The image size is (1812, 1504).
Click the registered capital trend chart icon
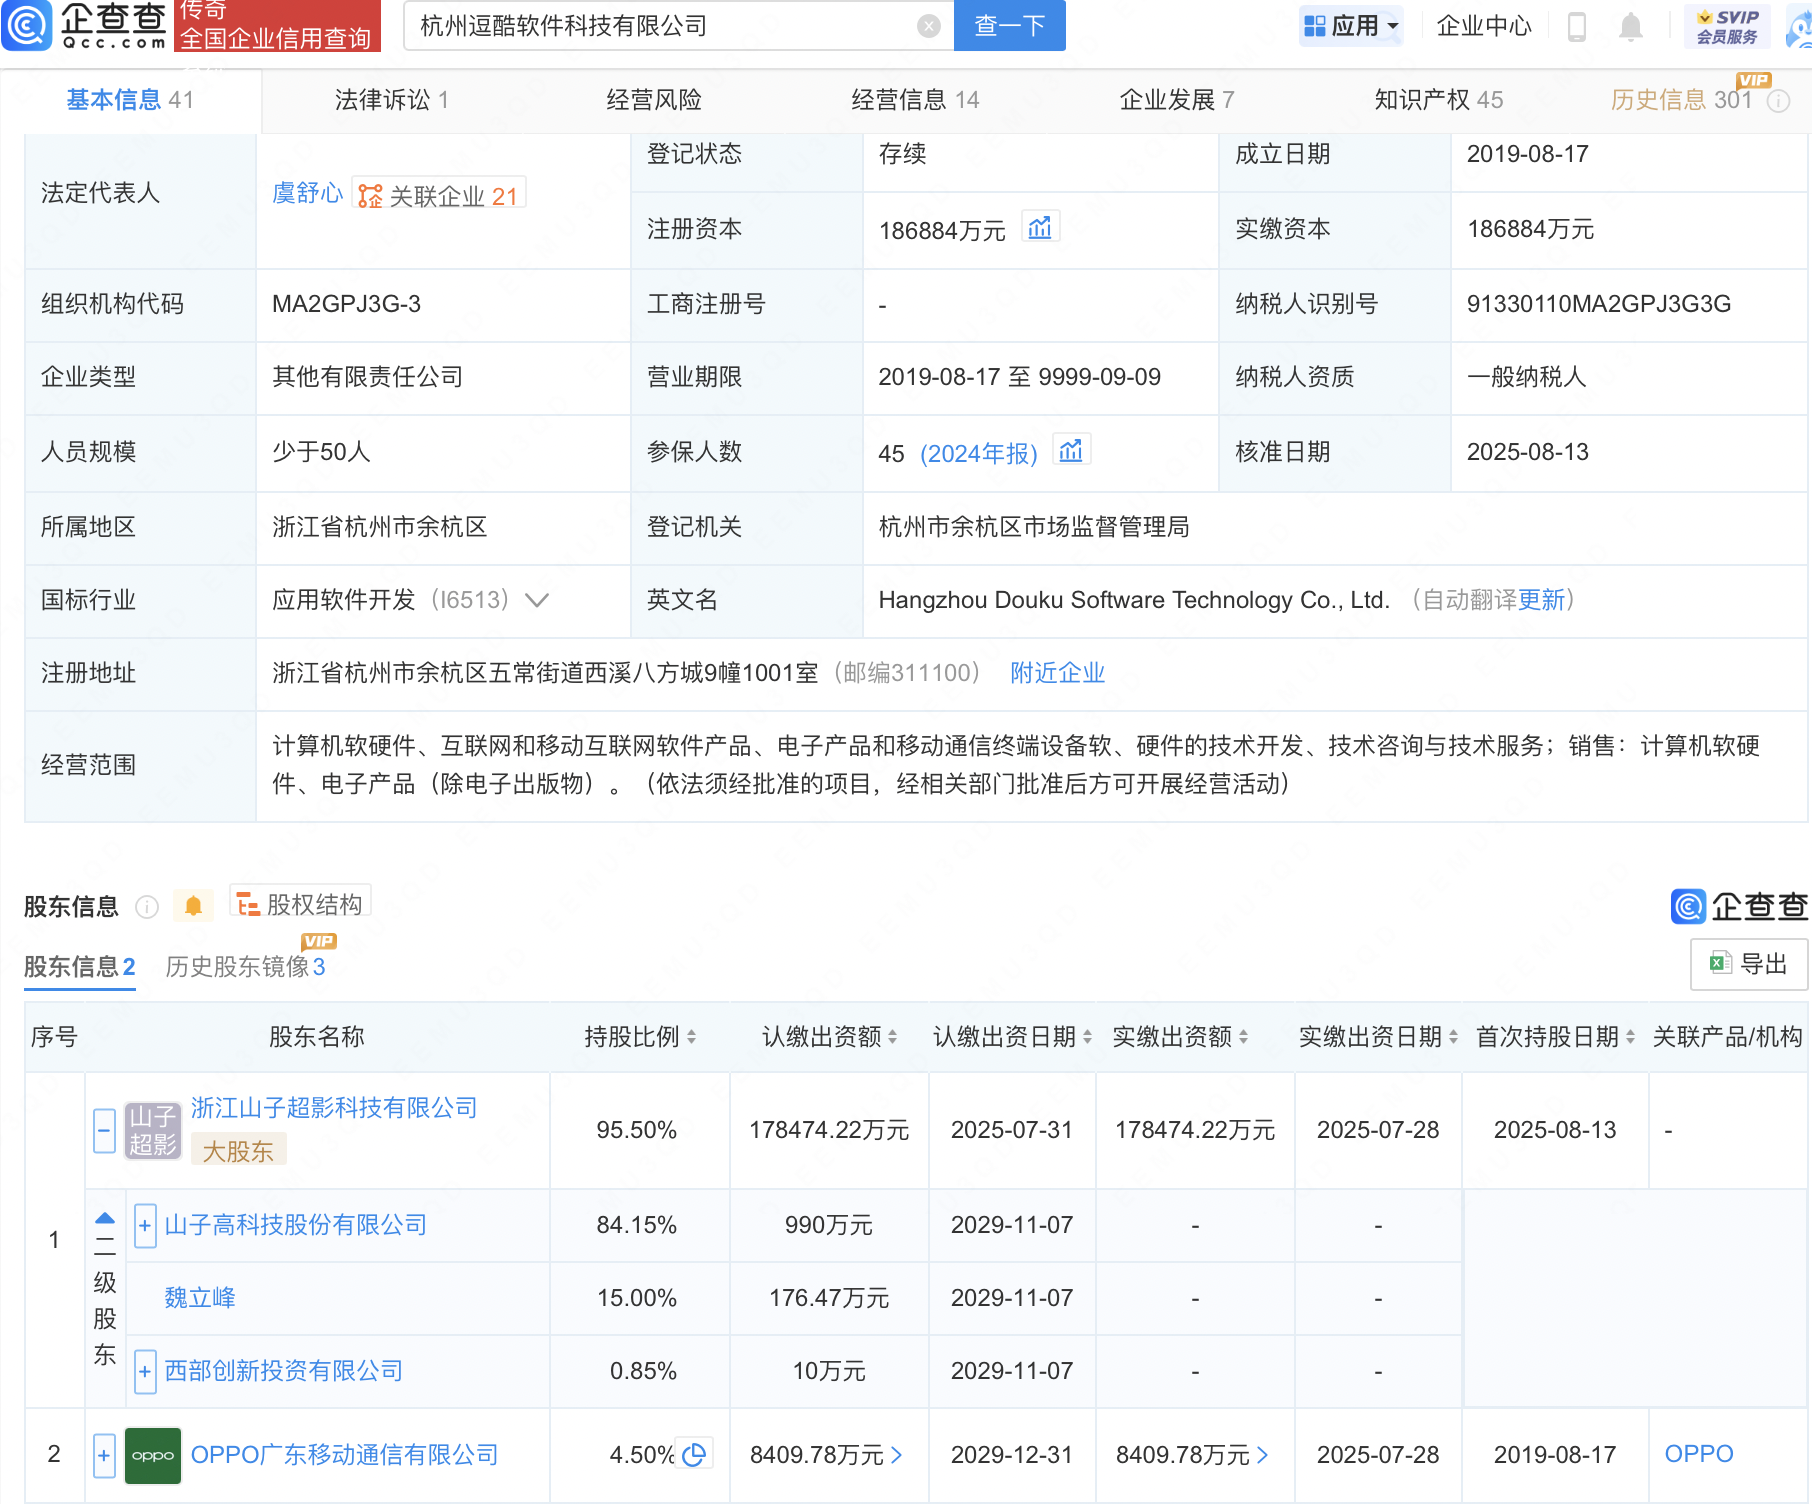click(x=1040, y=228)
